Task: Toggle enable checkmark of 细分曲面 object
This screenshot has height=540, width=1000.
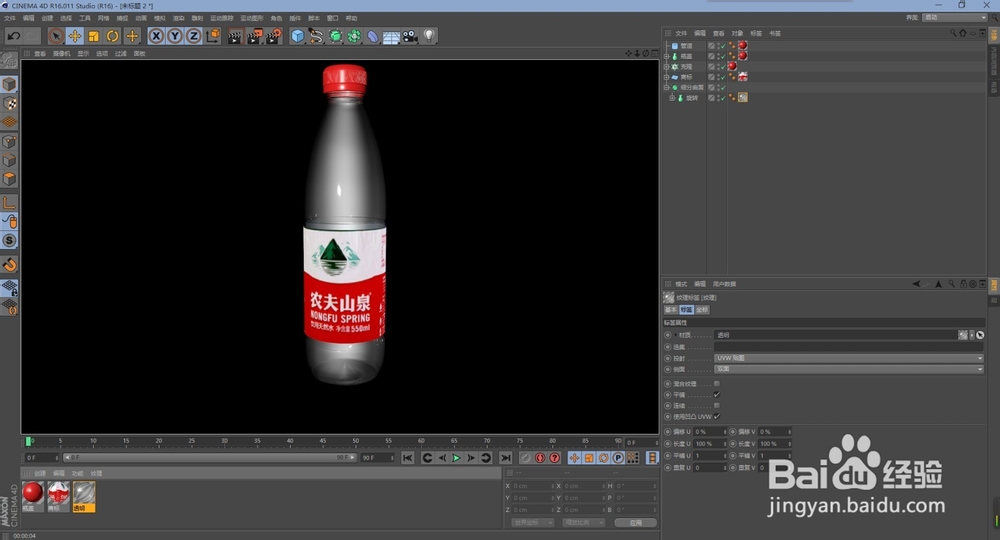Action: click(722, 87)
